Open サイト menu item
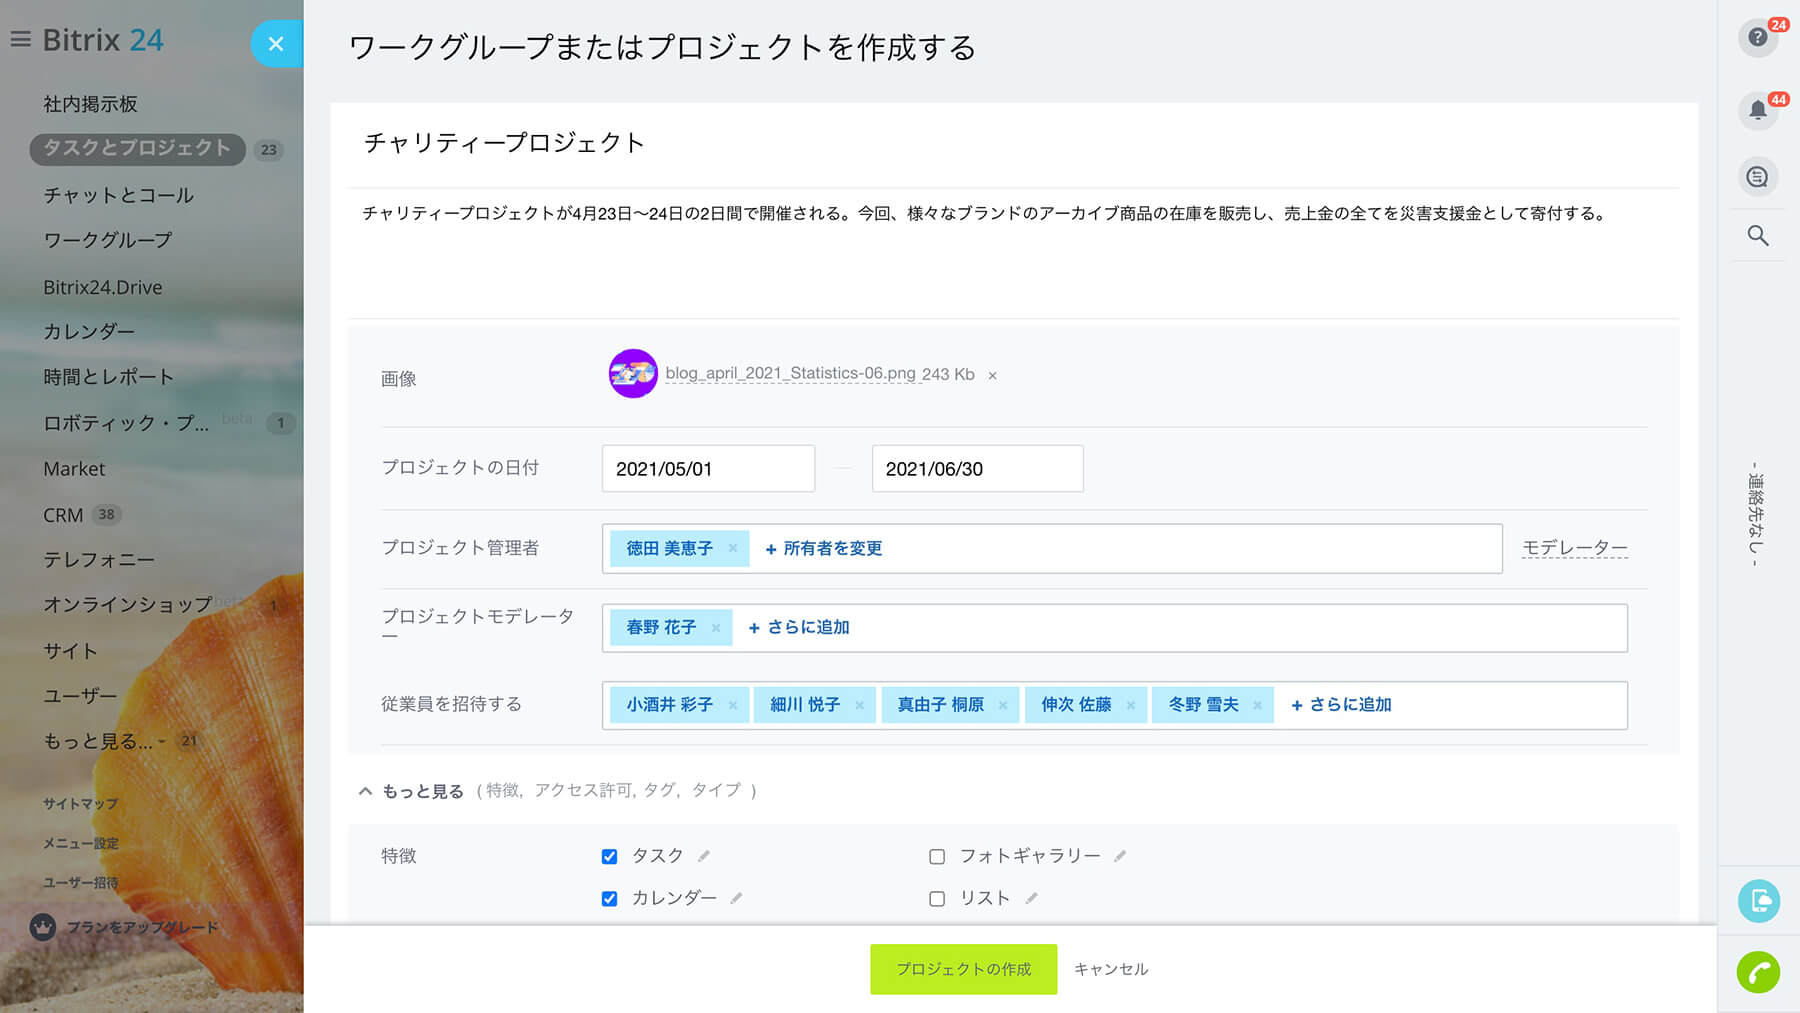Image resolution: width=1800 pixels, height=1013 pixels. (70, 651)
